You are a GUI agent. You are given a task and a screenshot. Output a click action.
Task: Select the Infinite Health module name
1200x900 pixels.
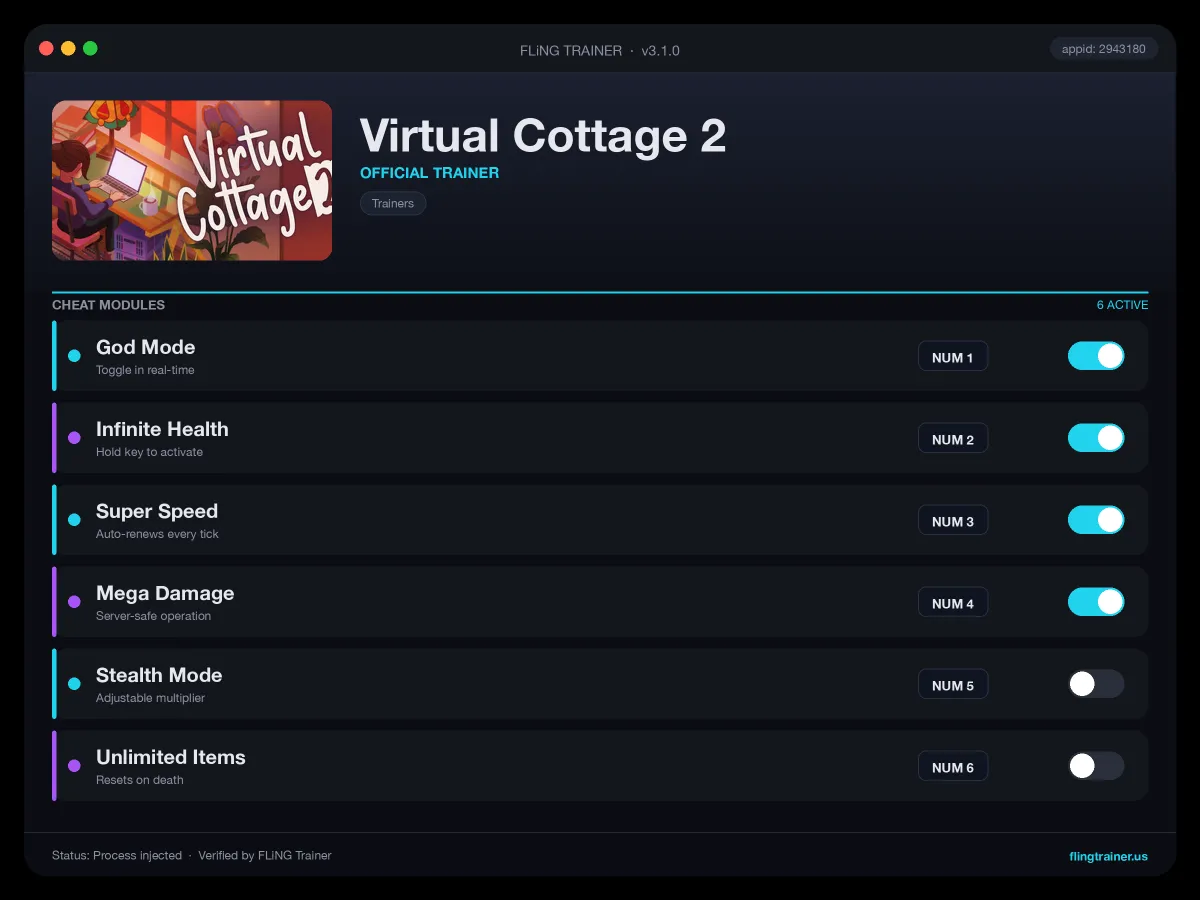point(162,429)
